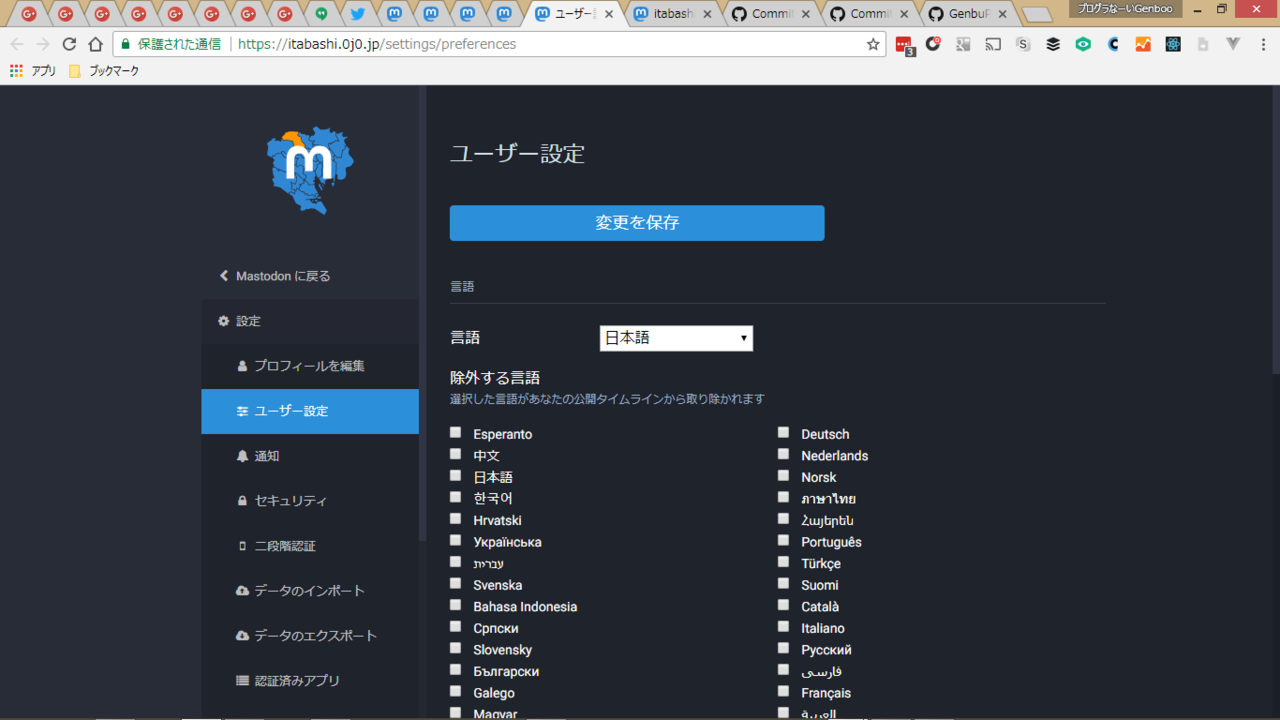Open the セキュリティ settings section
1280x720 pixels.
click(290, 501)
